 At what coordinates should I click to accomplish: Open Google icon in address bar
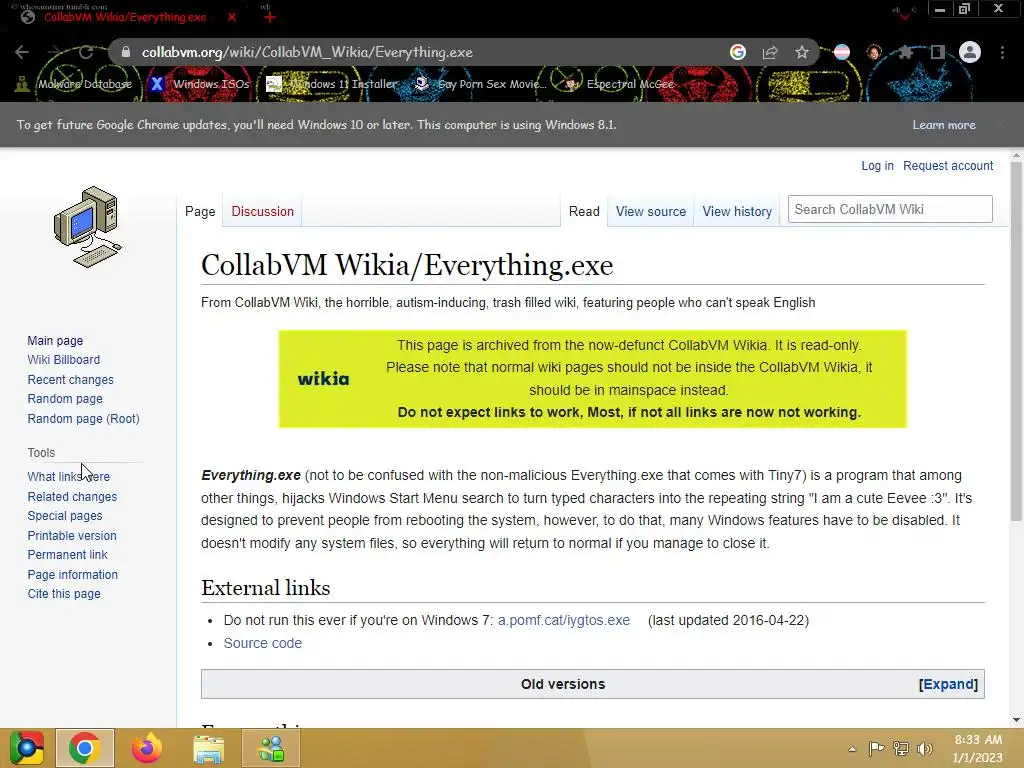pyautogui.click(x=738, y=52)
